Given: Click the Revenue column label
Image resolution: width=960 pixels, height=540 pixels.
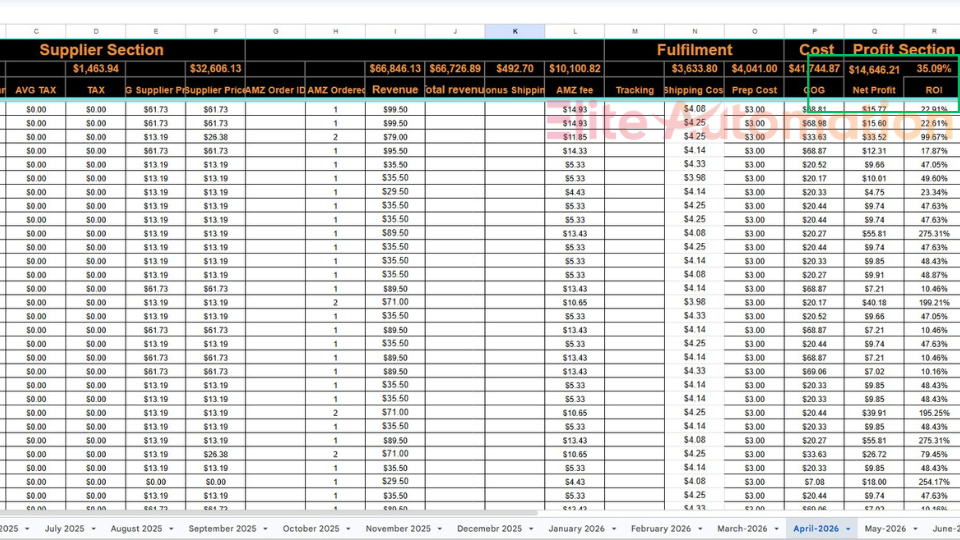Looking at the screenshot, I should click(395, 89).
